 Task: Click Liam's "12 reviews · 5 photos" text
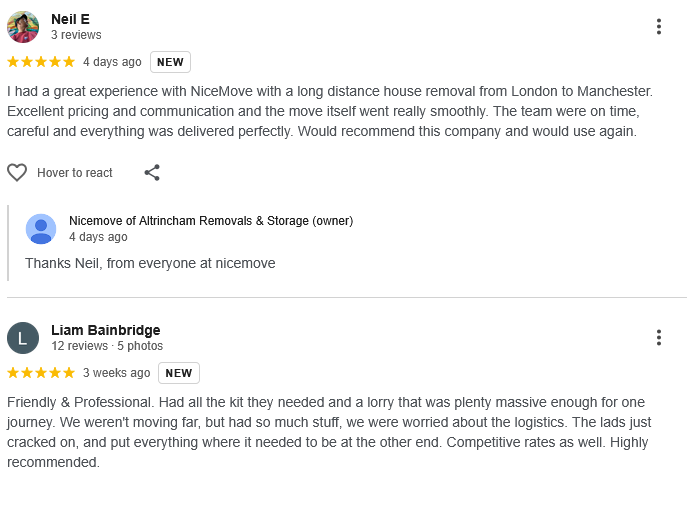tap(107, 346)
